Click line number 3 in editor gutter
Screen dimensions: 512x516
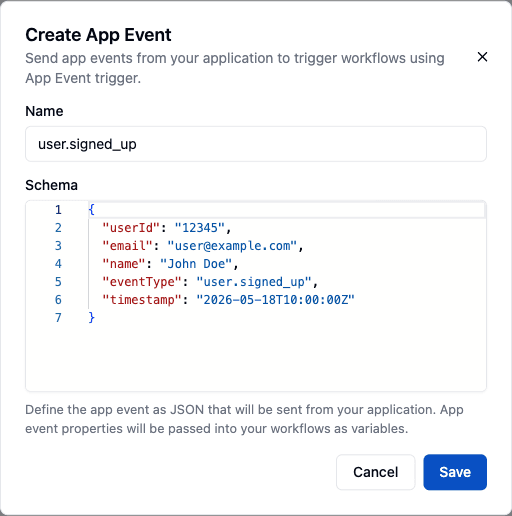58,246
